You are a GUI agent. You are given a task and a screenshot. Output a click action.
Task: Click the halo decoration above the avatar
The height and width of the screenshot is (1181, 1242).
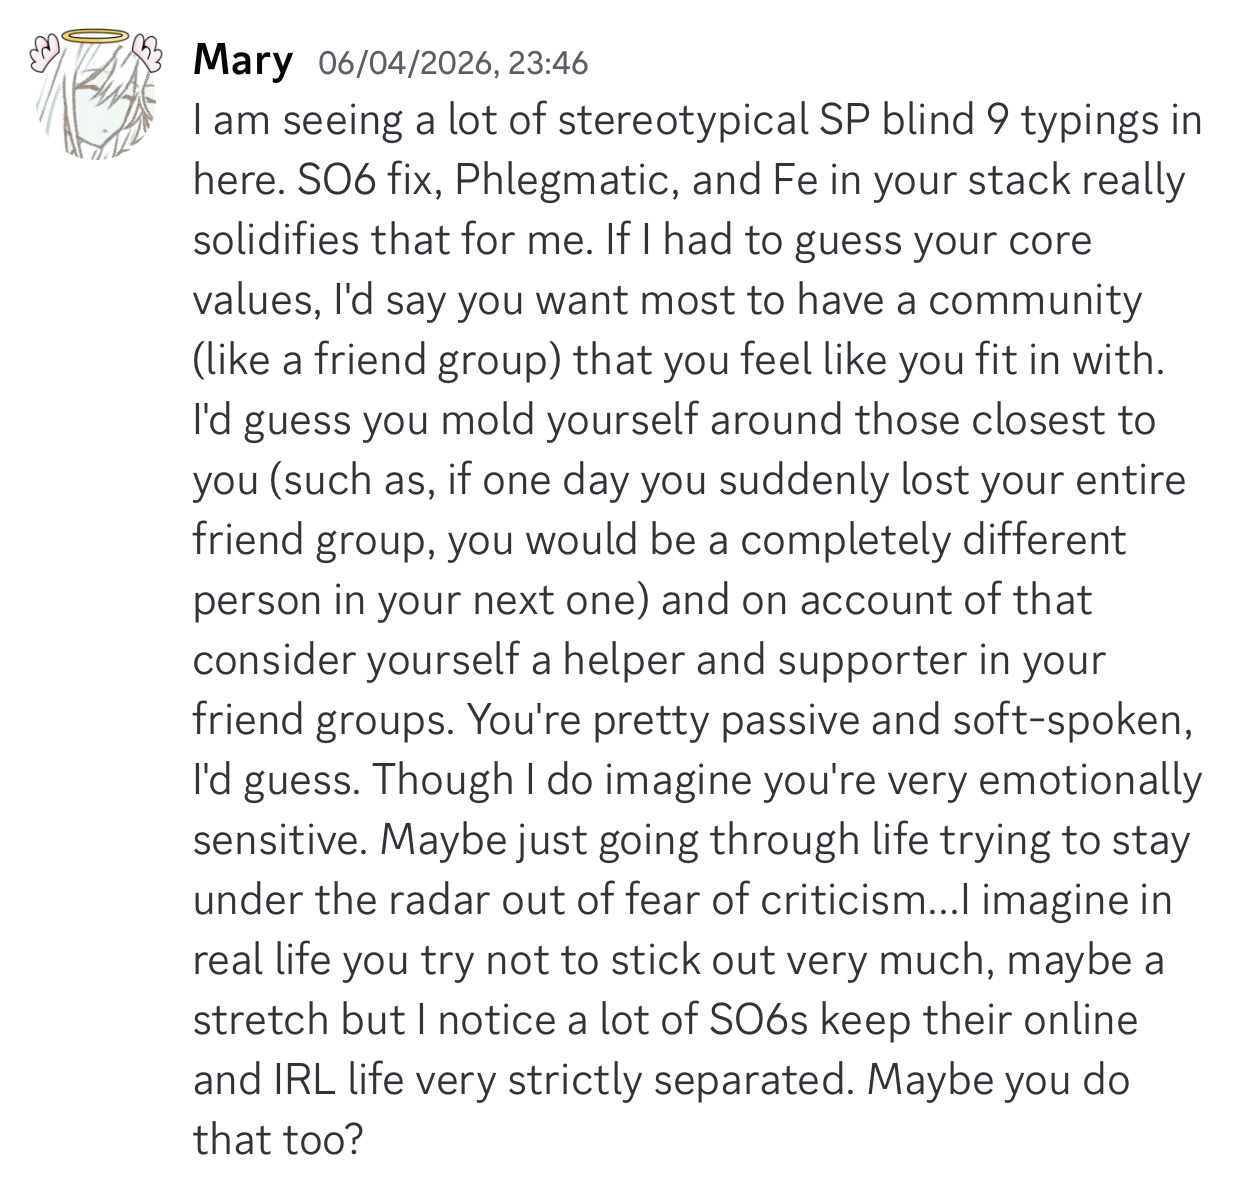(x=97, y=37)
